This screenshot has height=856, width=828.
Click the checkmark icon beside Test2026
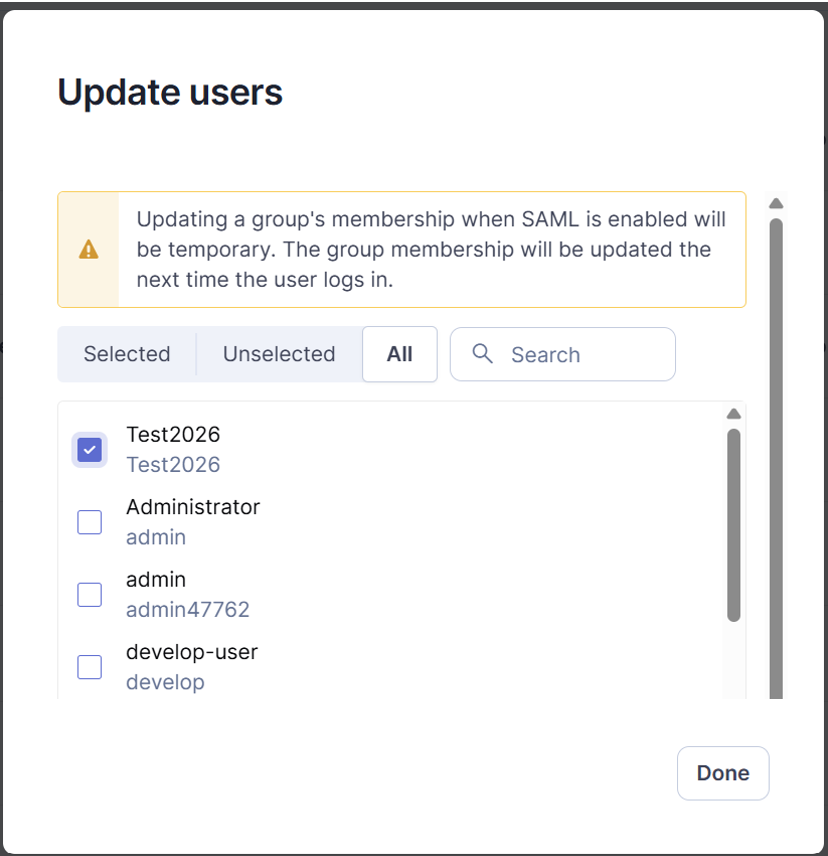click(x=90, y=450)
